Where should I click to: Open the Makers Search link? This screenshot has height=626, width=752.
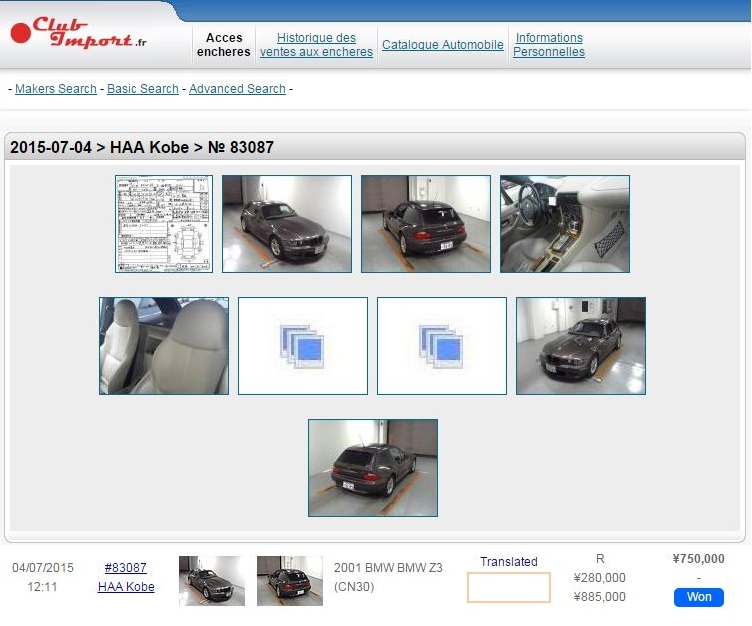(56, 89)
